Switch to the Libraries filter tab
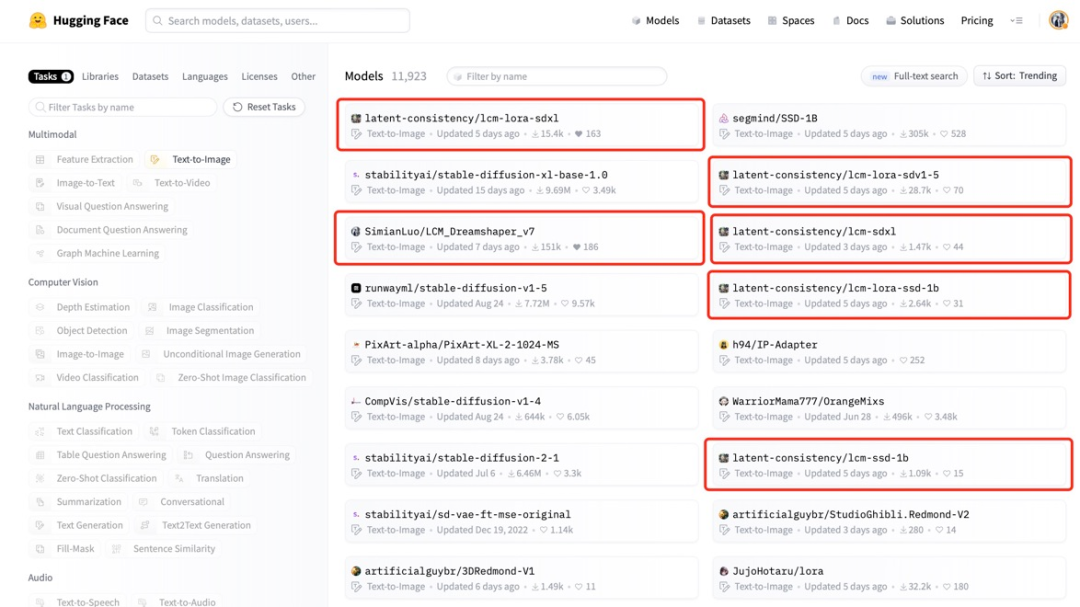1080x607 pixels. tap(100, 76)
